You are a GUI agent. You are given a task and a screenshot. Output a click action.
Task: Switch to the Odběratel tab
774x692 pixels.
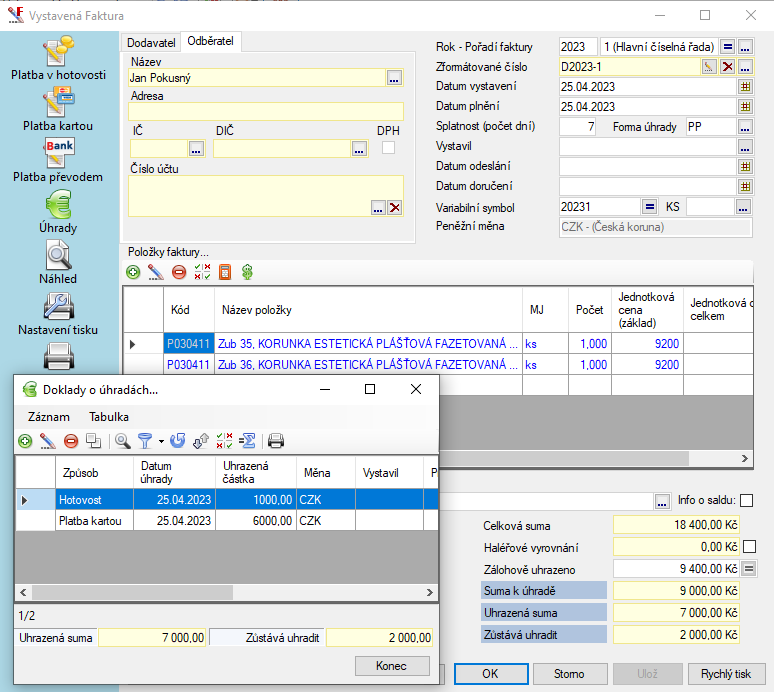click(x=210, y=41)
